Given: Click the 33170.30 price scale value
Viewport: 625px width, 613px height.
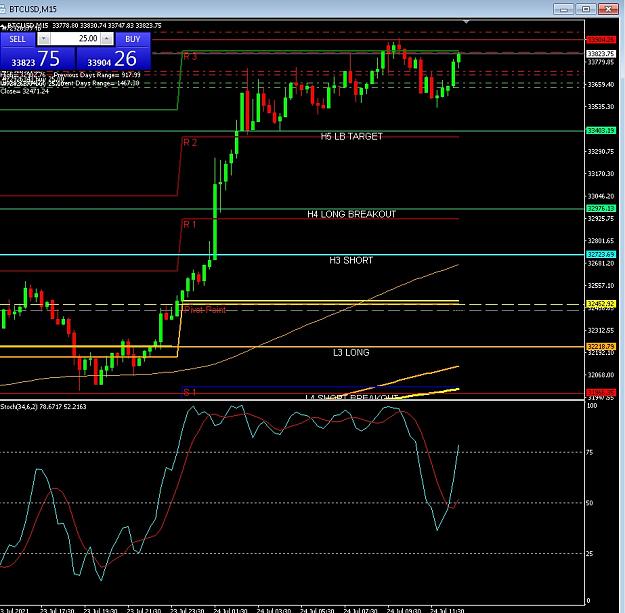Looking at the screenshot, I should point(601,174).
